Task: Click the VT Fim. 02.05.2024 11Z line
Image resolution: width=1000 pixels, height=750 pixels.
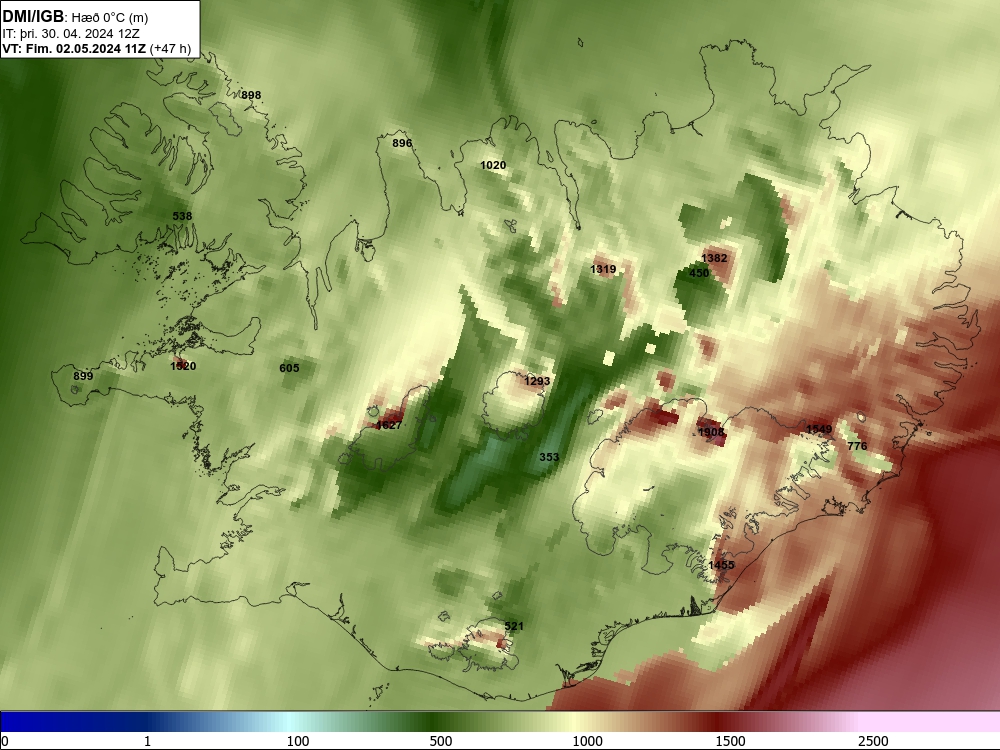Action: (96, 48)
